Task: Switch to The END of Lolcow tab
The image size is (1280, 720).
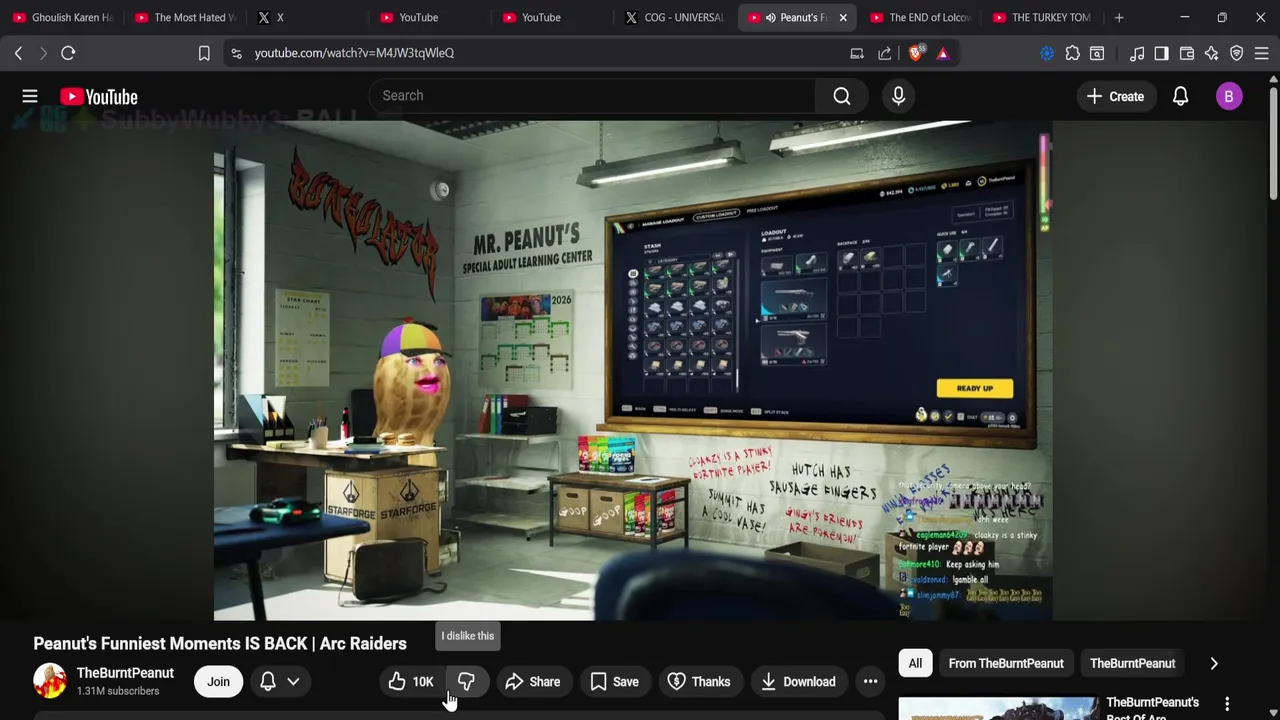Action: point(919,17)
